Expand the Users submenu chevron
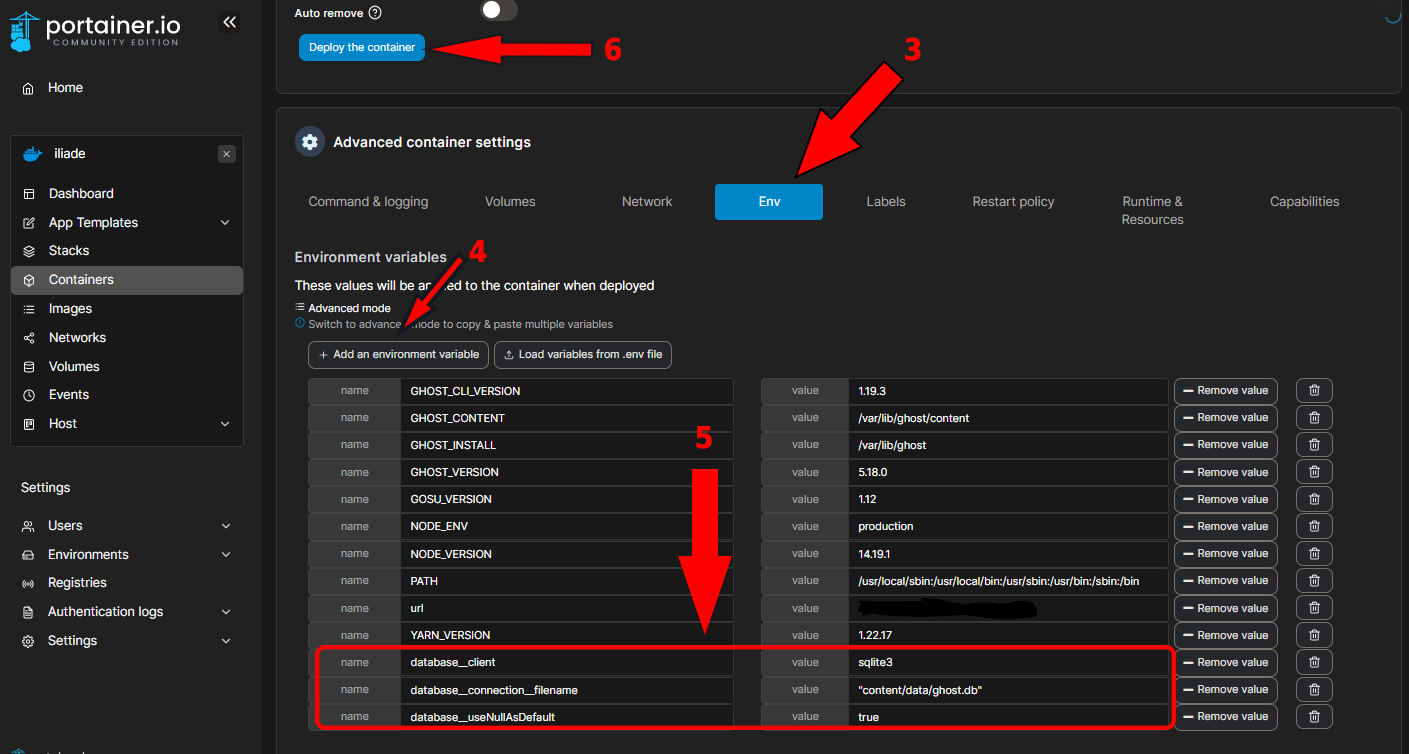Viewport: 1409px width, 754px height. [x=226, y=526]
